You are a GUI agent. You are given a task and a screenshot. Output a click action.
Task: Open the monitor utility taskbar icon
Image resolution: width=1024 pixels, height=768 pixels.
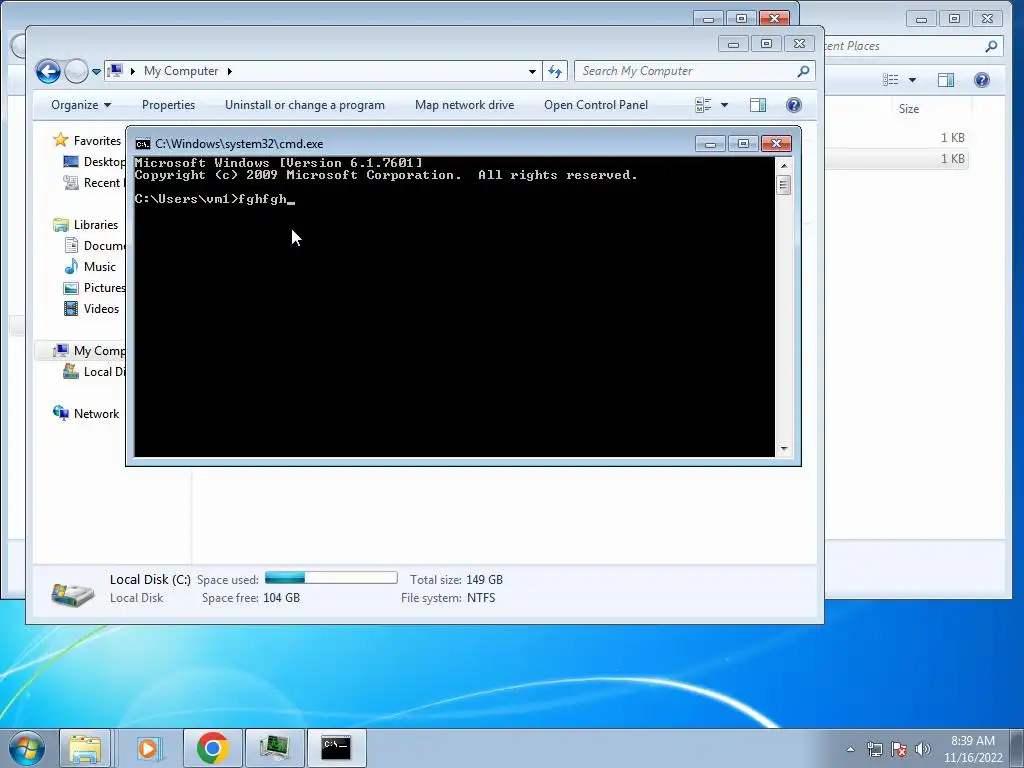[x=274, y=748]
